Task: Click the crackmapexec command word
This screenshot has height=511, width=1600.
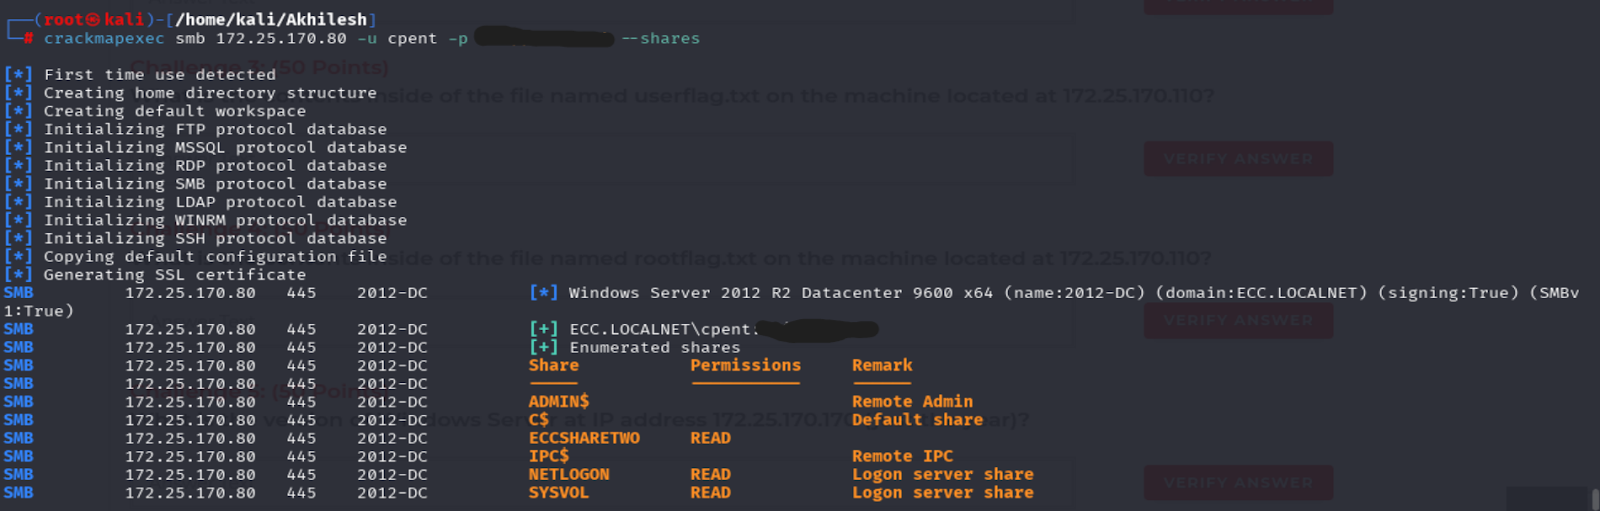Action: point(104,39)
